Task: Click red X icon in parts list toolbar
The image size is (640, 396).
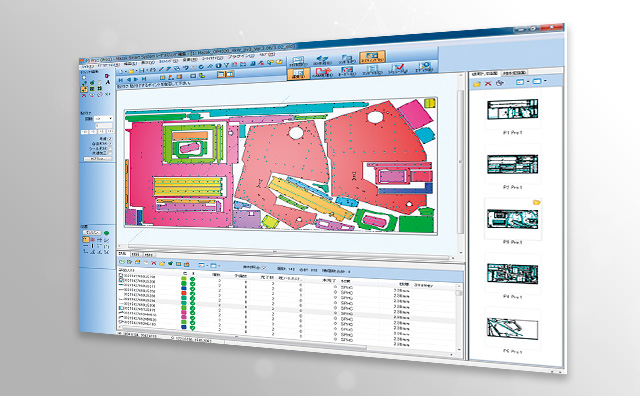Action: coord(154,263)
